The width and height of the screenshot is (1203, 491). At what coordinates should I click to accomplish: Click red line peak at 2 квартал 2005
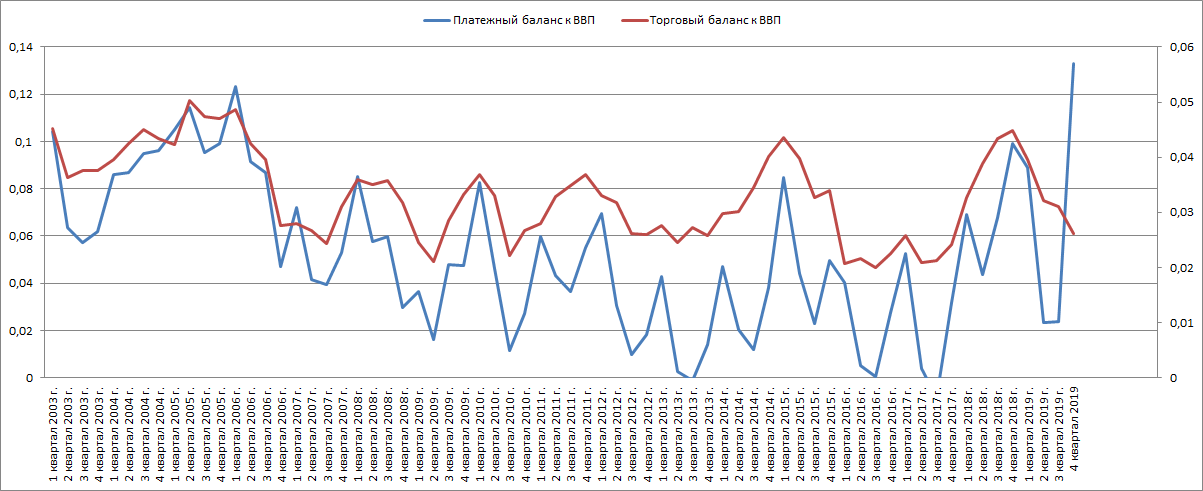[x=189, y=101]
